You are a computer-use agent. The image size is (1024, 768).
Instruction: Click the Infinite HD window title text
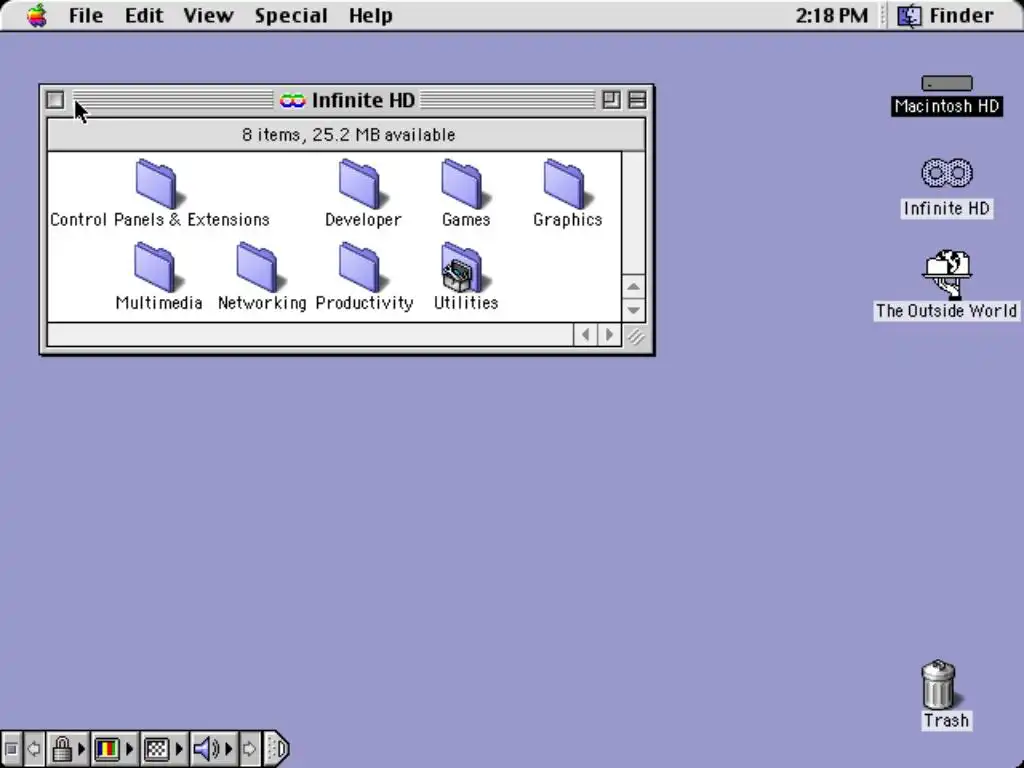click(363, 100)
